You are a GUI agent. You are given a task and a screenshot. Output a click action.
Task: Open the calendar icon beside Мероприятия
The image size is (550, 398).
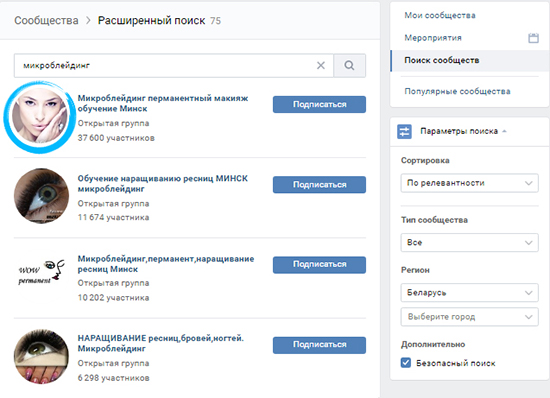pos(534,38)
